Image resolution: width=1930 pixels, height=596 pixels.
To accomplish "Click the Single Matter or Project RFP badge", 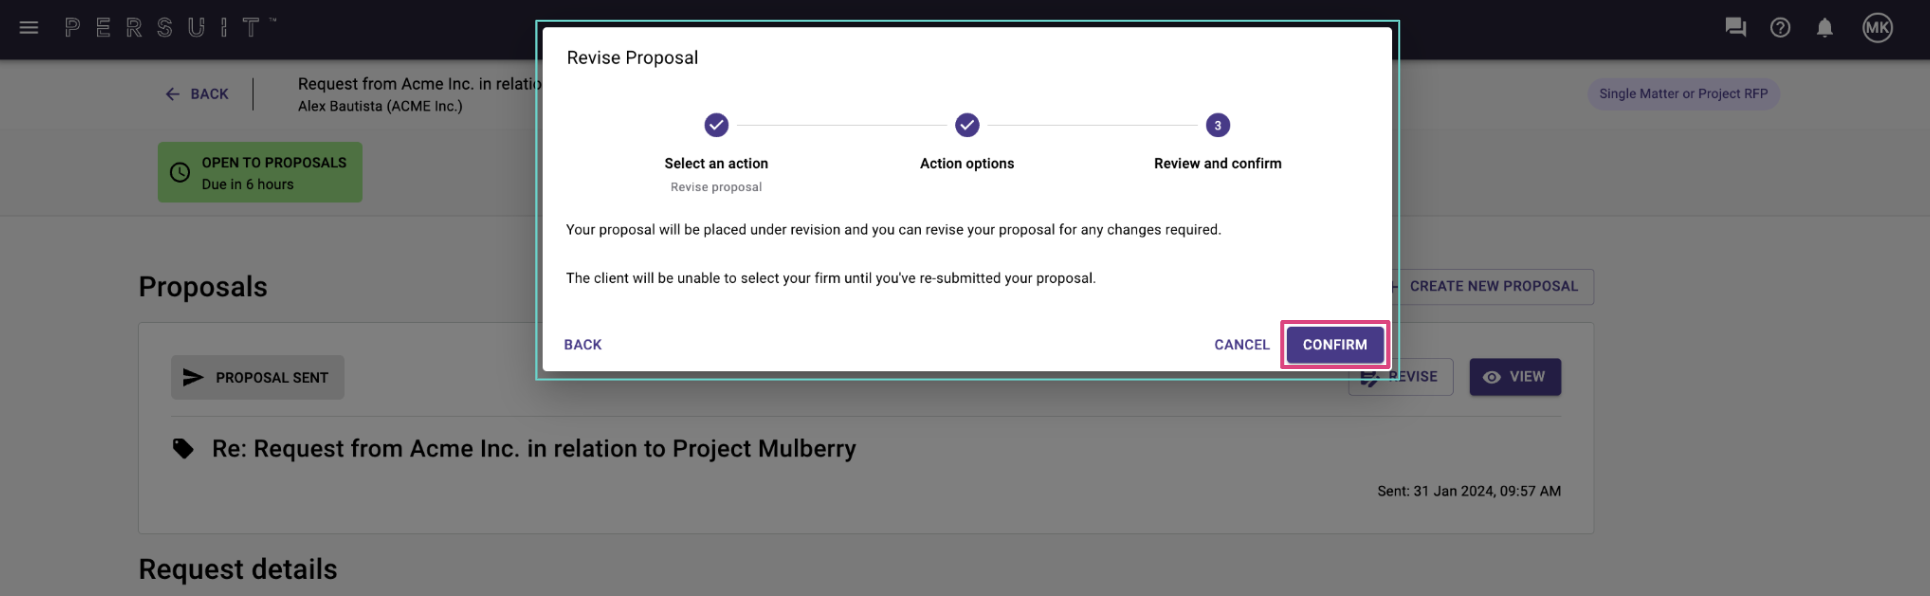I will coord(1683,93).
